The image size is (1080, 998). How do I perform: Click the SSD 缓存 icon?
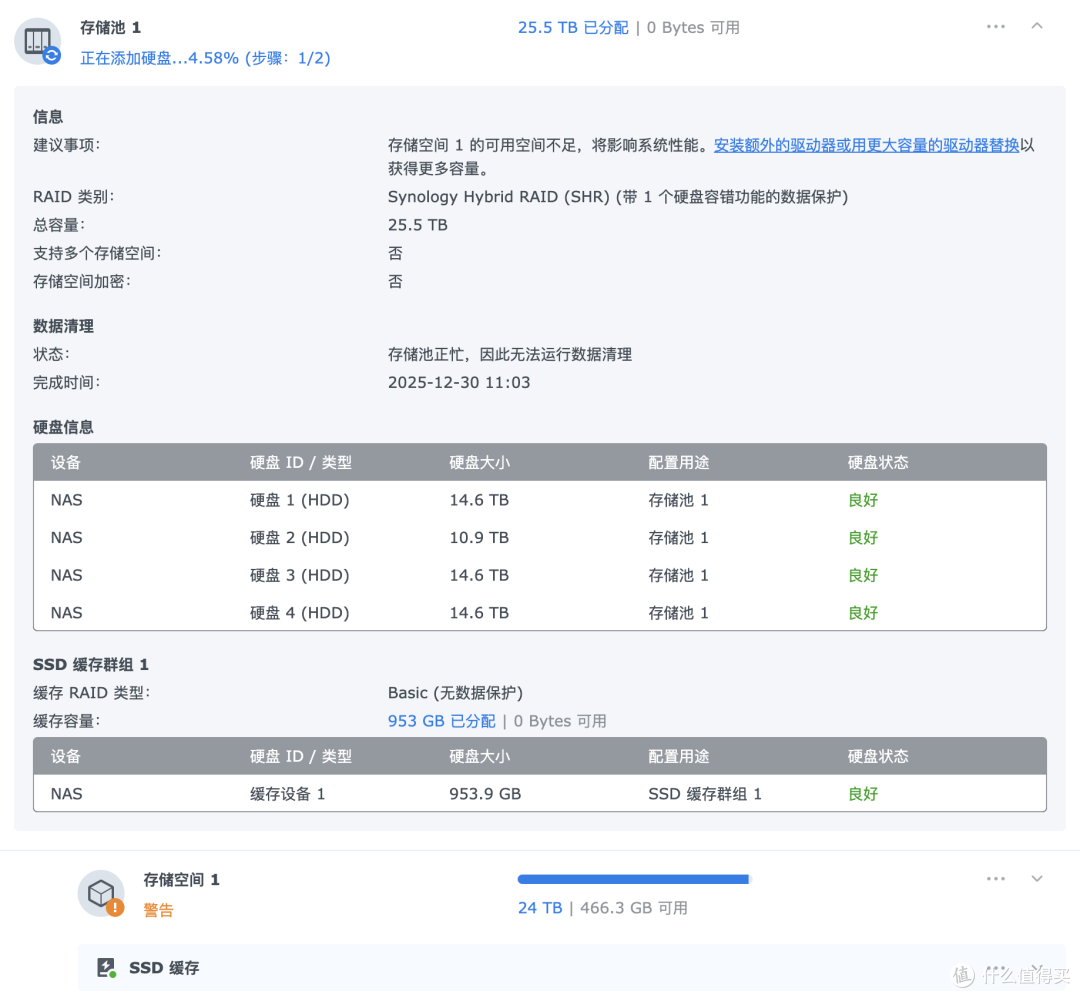(106, 968)
